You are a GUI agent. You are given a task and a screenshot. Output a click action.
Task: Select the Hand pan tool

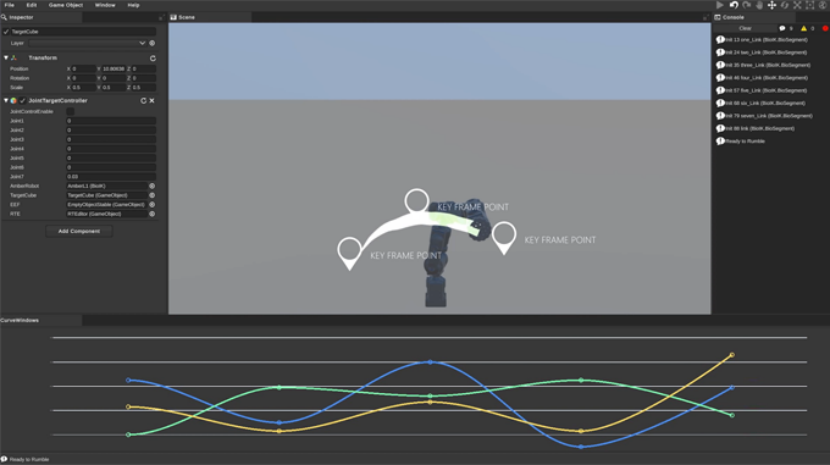click(x=759, y=5)
